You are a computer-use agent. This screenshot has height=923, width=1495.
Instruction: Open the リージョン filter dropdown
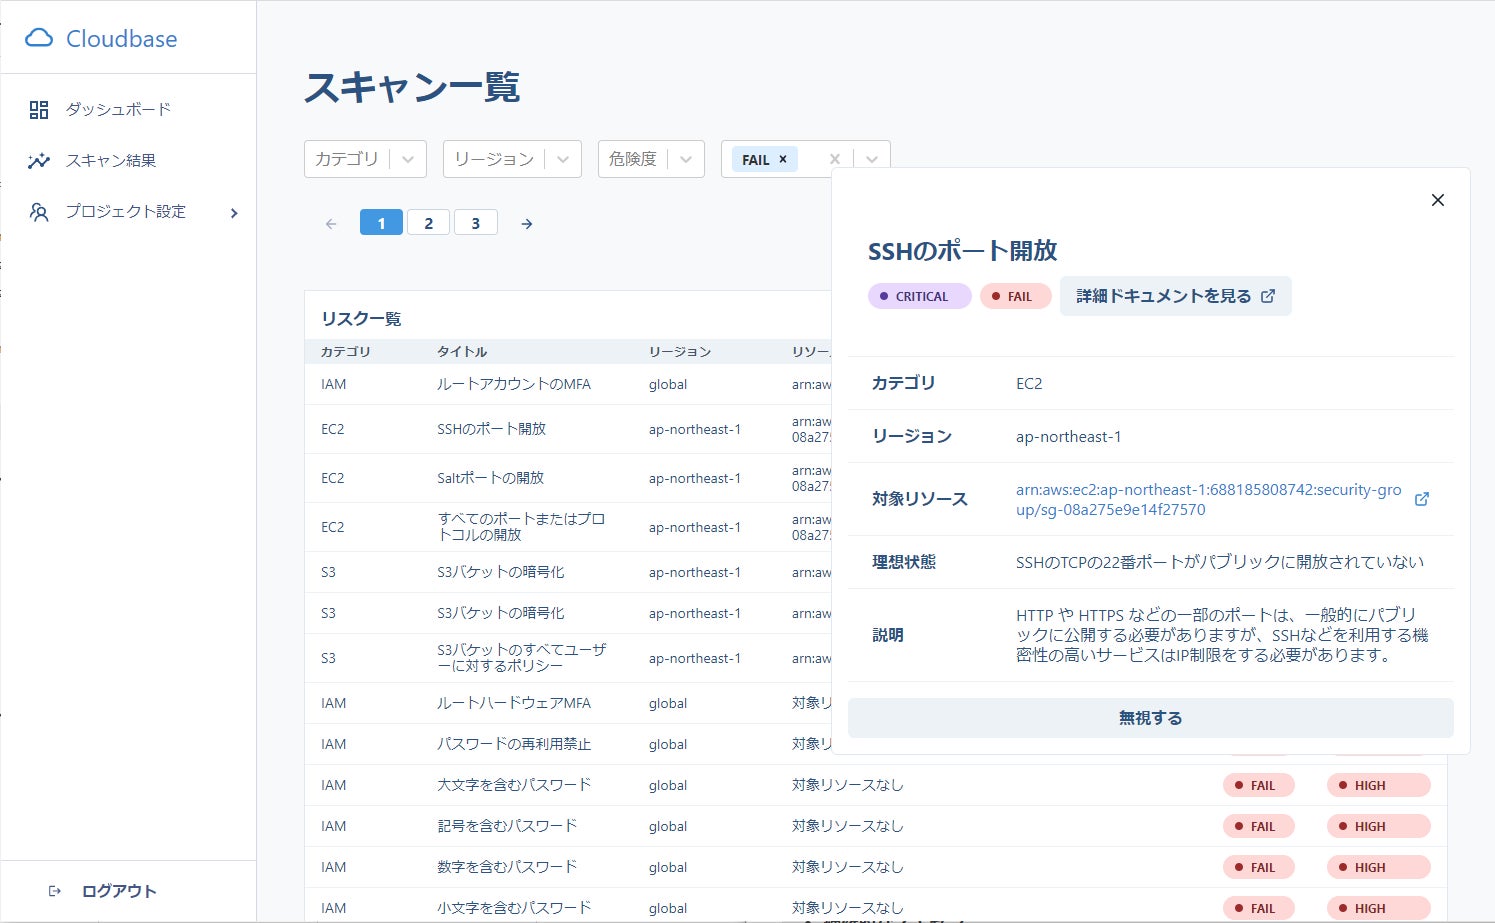511,159
